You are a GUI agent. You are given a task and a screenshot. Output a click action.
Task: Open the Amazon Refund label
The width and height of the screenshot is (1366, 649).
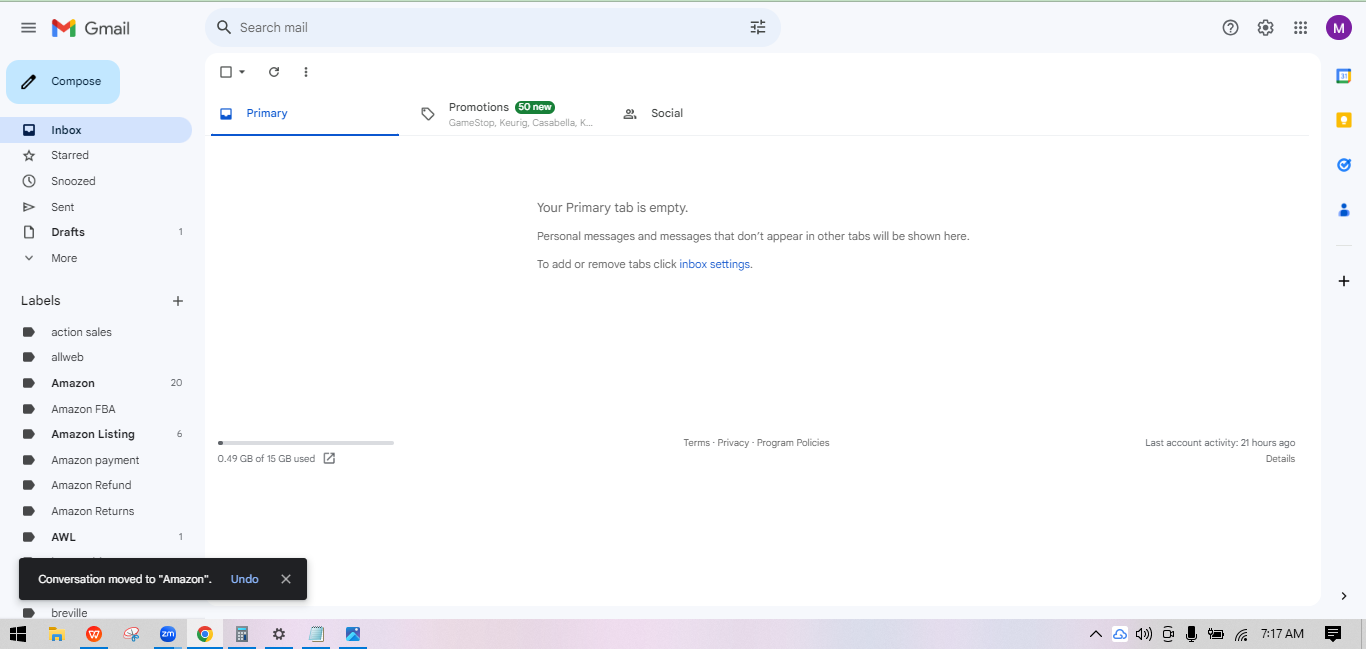point(96,485)
